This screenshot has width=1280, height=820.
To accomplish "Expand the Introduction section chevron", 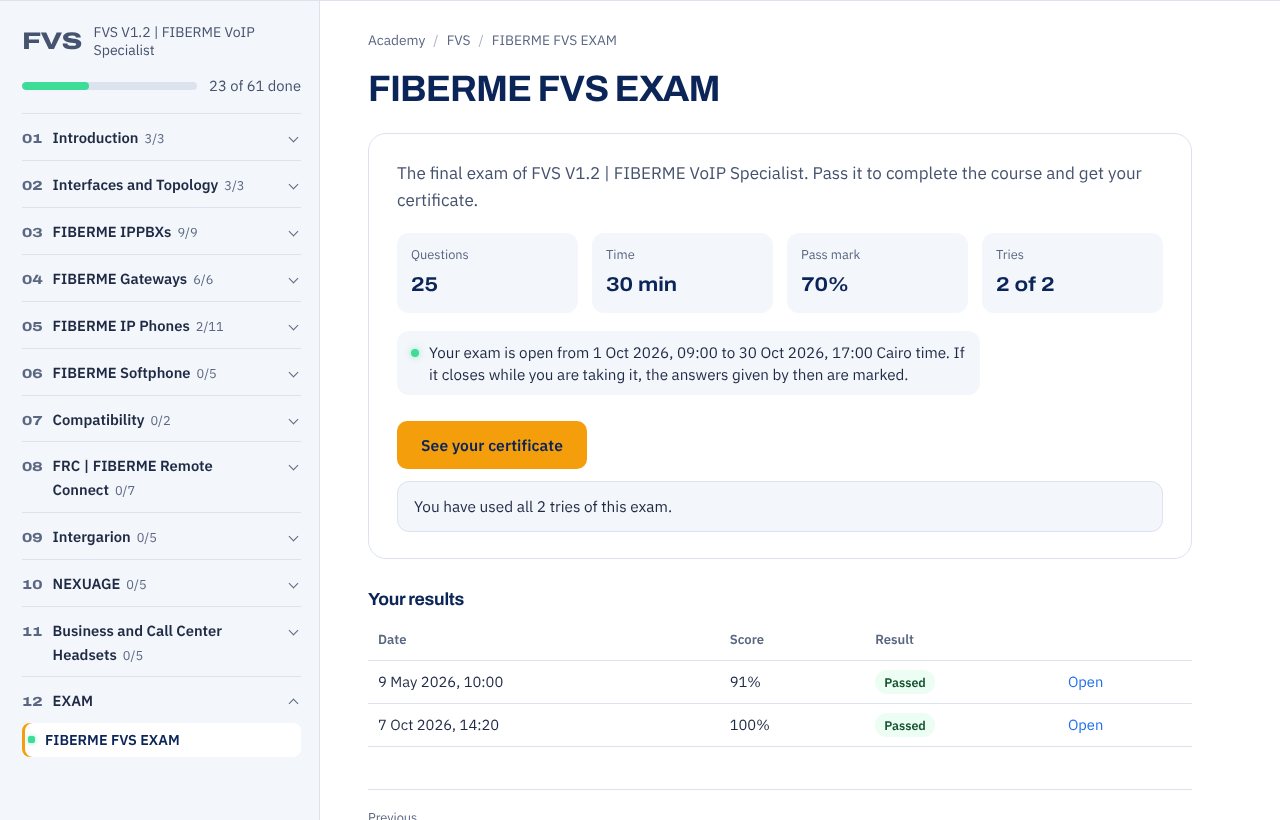I will point(293,139).
